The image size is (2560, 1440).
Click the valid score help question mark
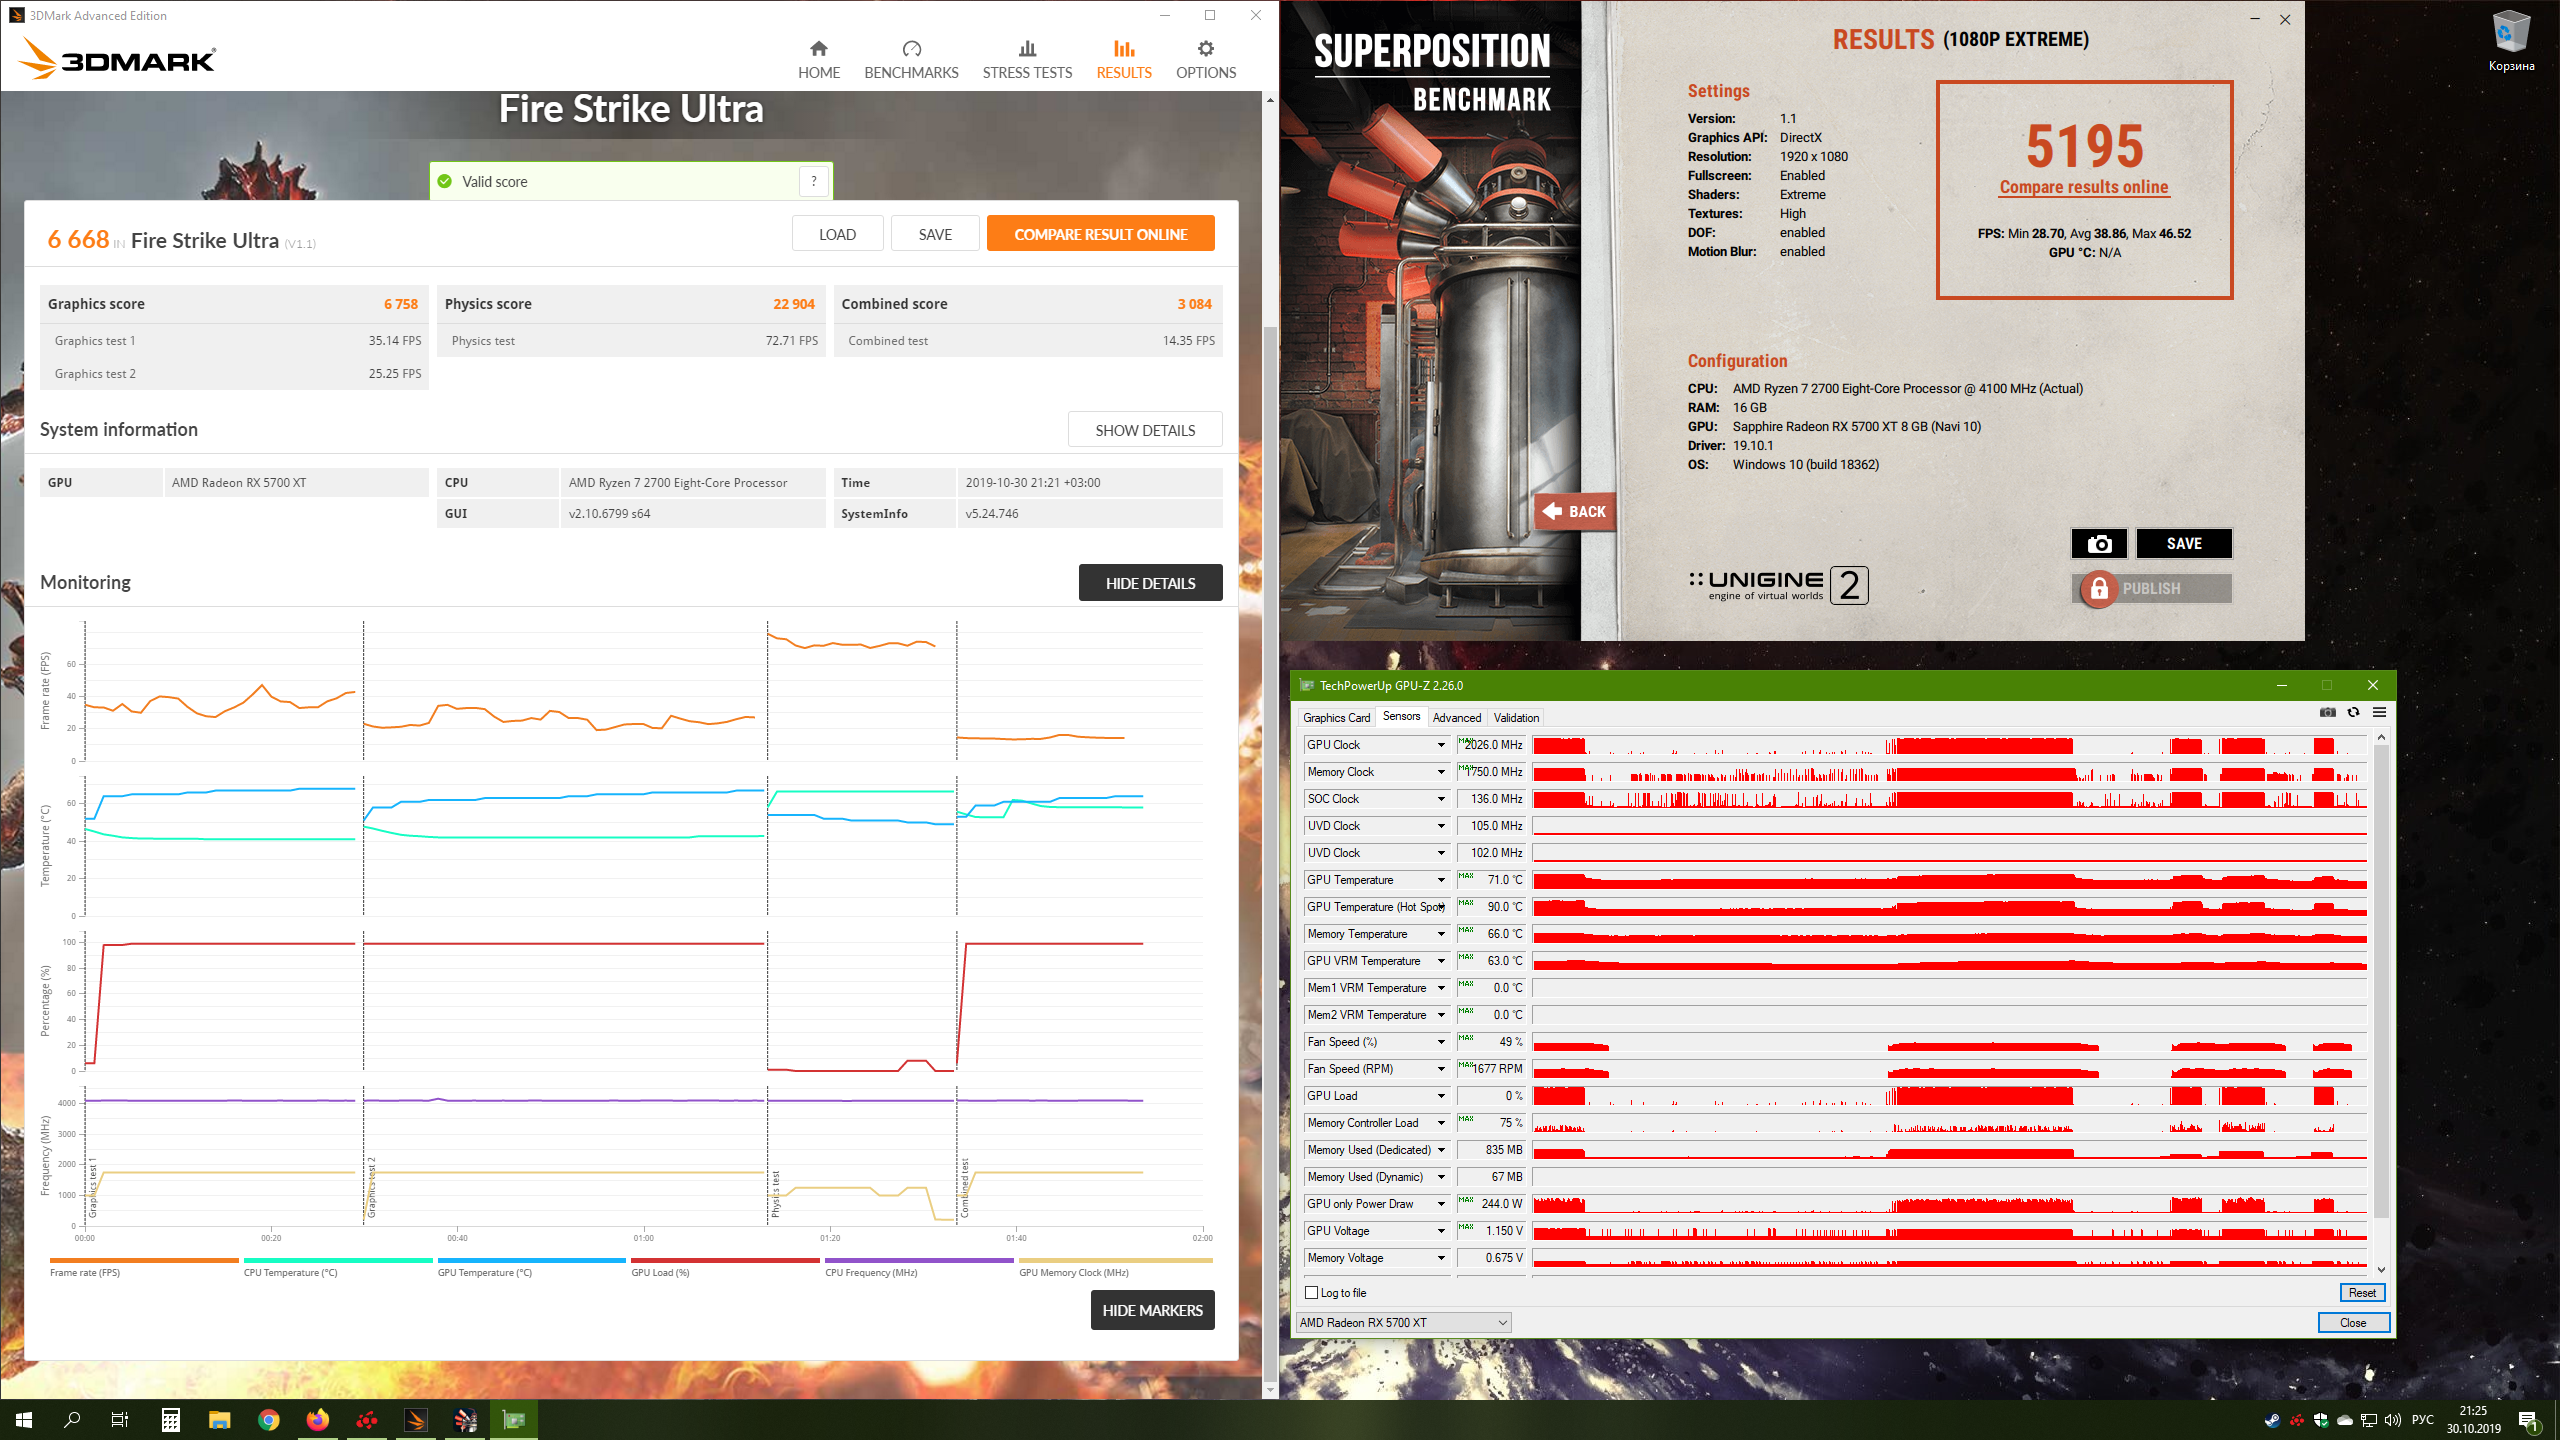(x=814, y=181)
